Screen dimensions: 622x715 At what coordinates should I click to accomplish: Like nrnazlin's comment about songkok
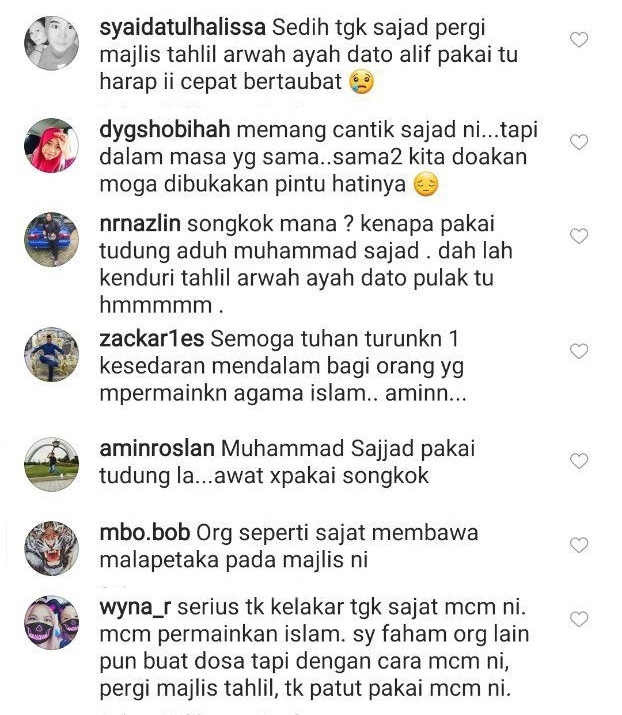[x=579, y=236]
